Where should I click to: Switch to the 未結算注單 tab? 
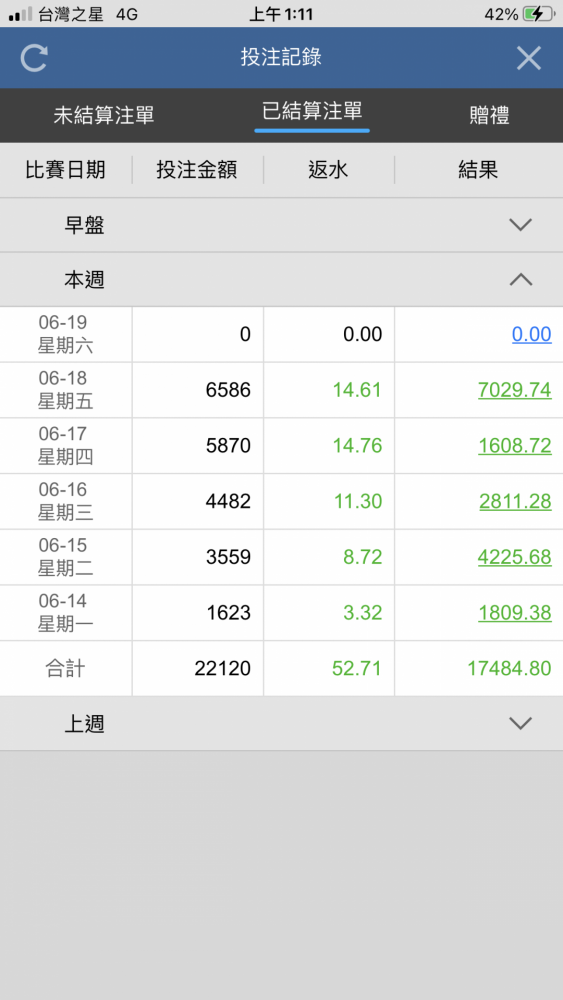[x=104, y=116]
